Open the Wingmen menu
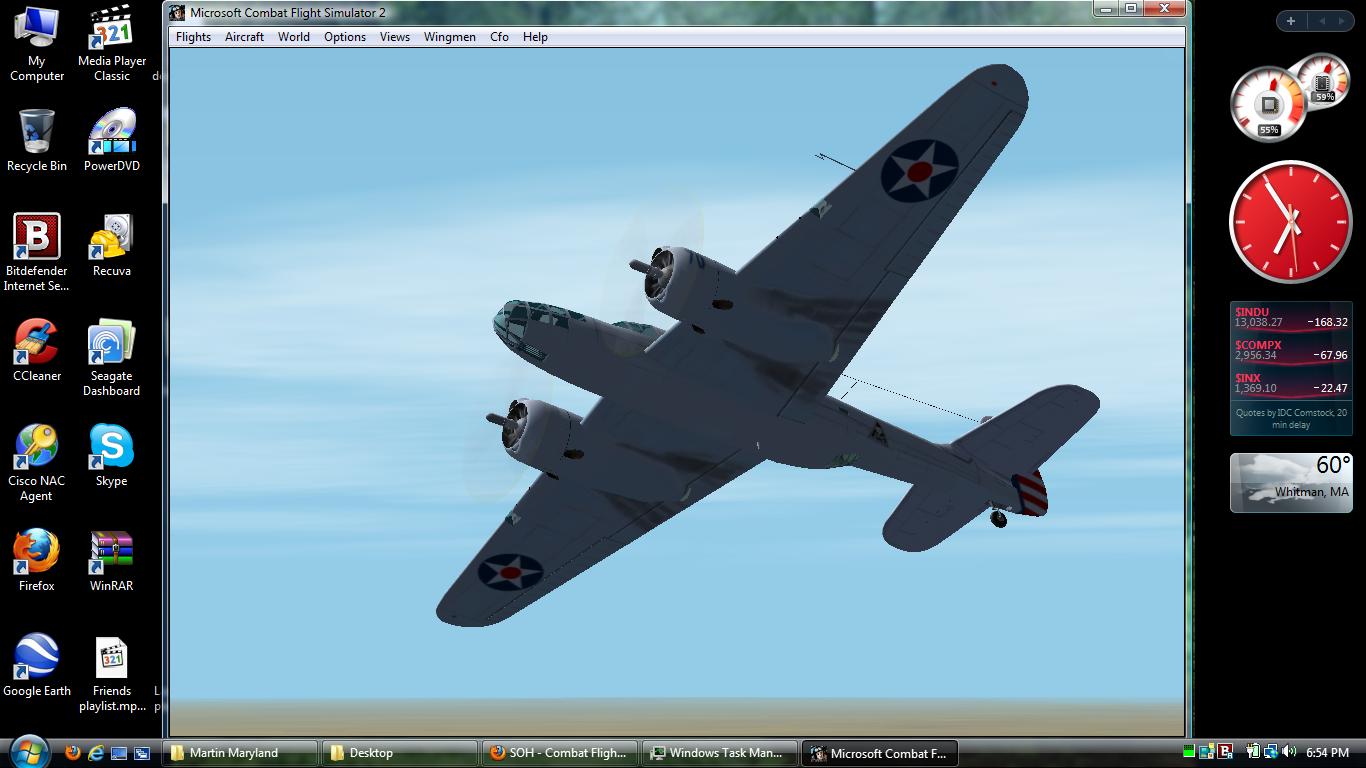Viewport: 1366px width, 768px height. tap(450, 37)
